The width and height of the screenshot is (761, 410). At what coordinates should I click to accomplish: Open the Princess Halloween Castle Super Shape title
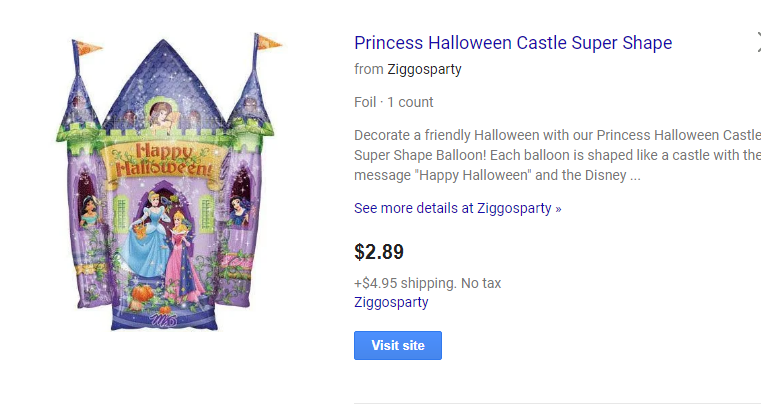(513, 43)
